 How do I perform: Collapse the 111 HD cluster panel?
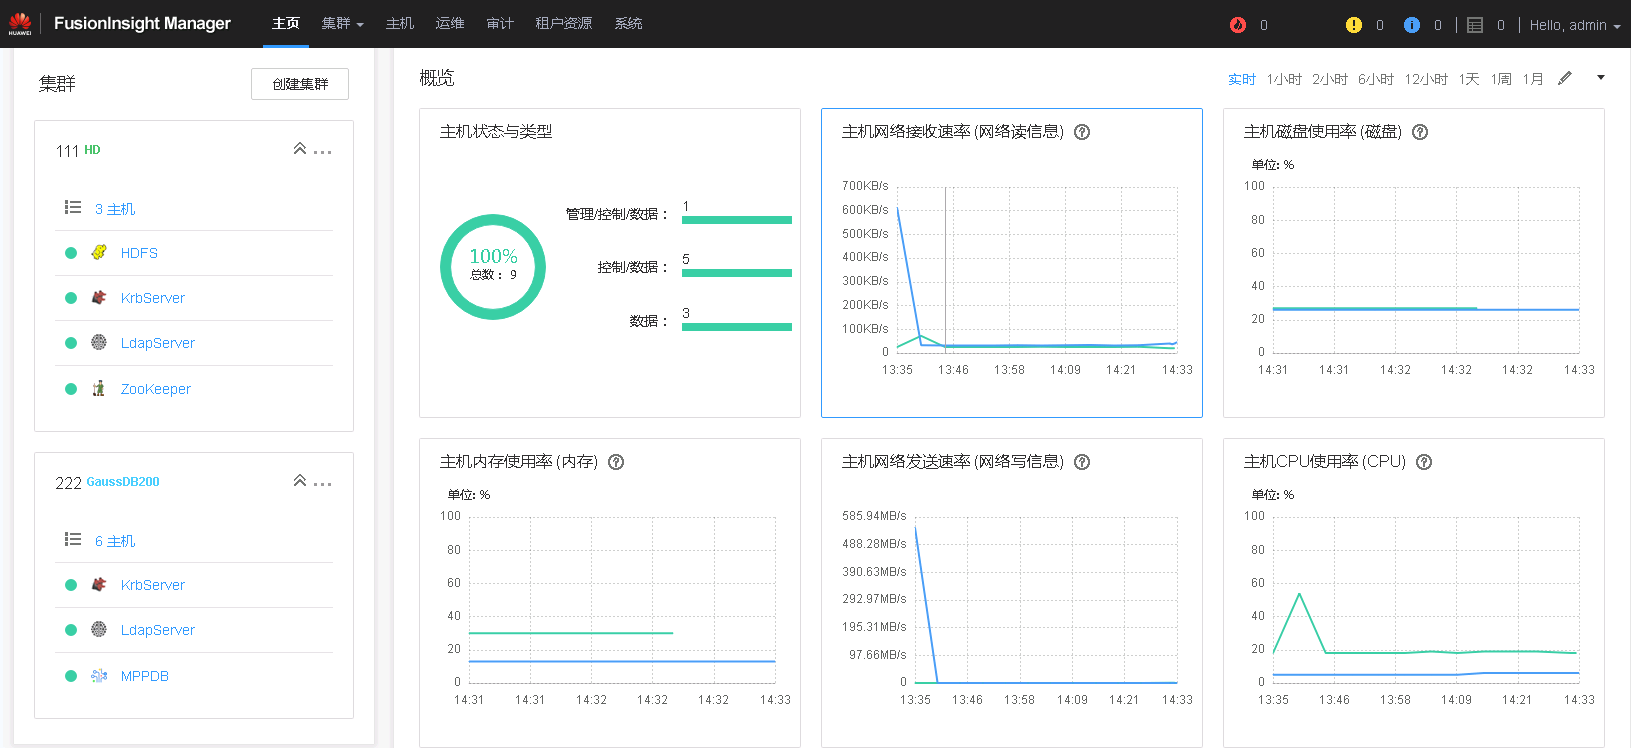coord(299,149)
